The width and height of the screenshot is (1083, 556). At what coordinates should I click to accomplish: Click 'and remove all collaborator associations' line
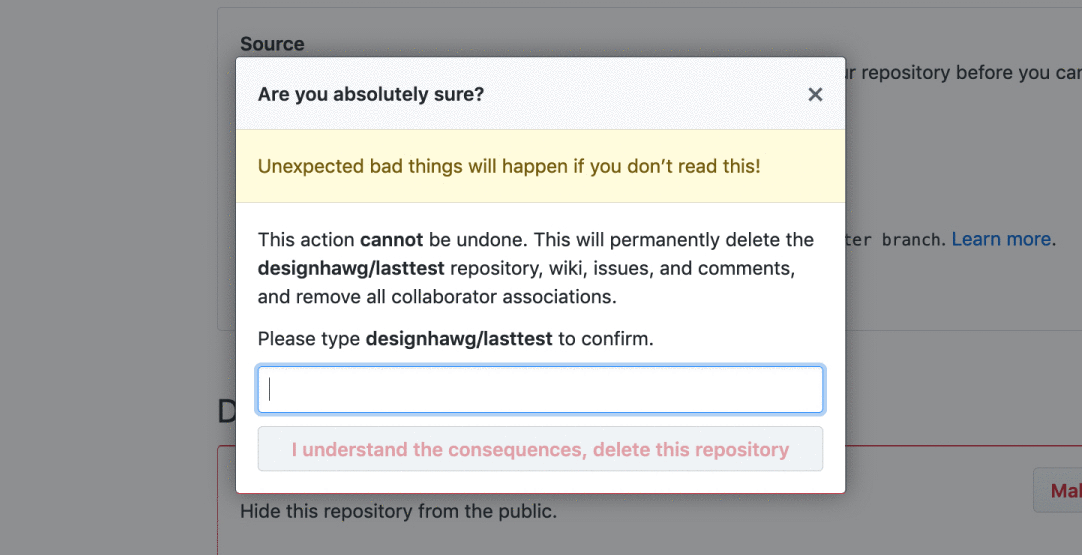tap(437, 297)
